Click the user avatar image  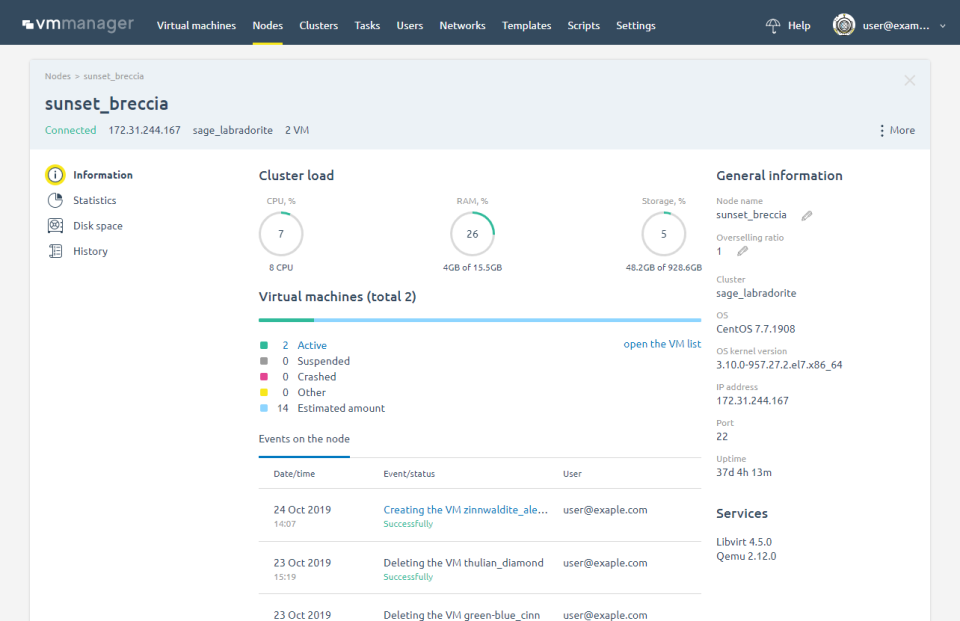tap(843, 25)
